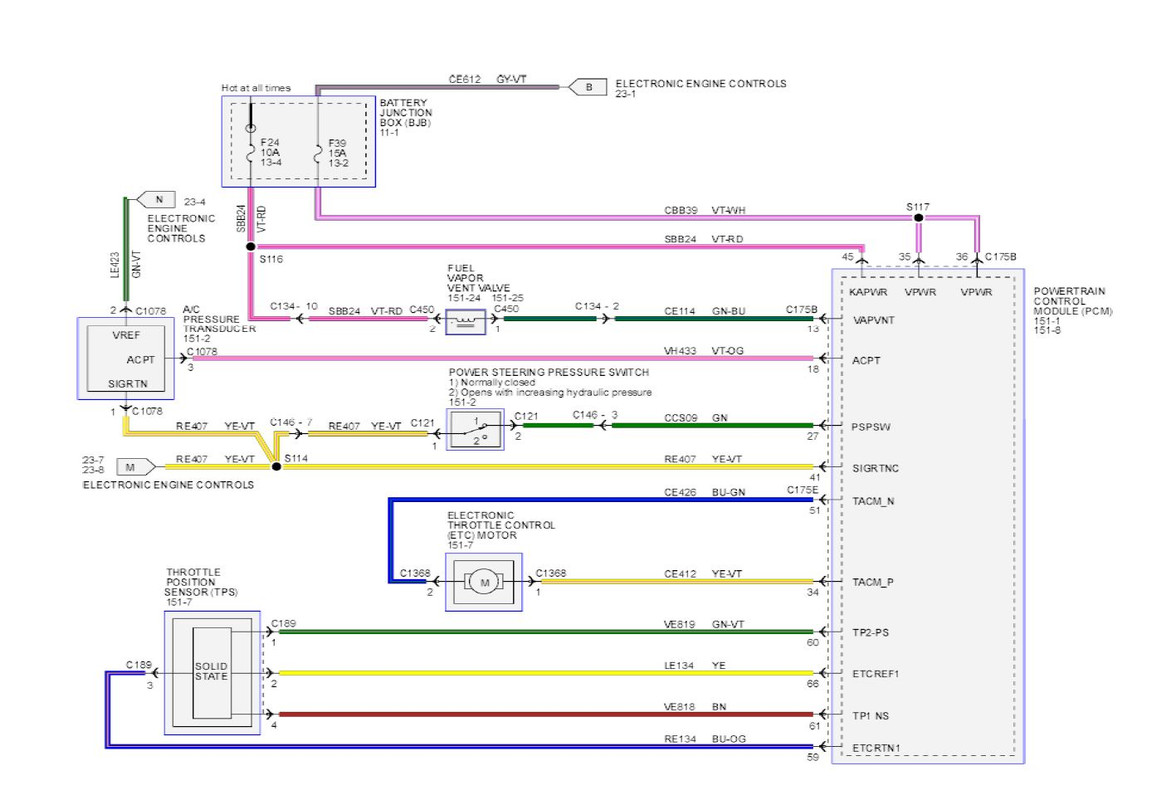
Task: Click the CE426 BU-GN wire label
Action: point(704,492)
